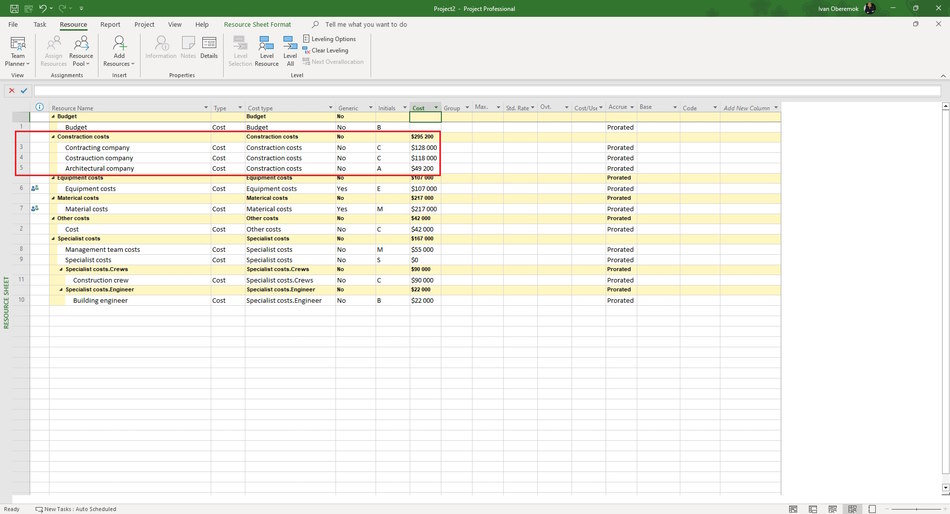
Task: Open the Resource Pool menu button
Action: point(81,52)
